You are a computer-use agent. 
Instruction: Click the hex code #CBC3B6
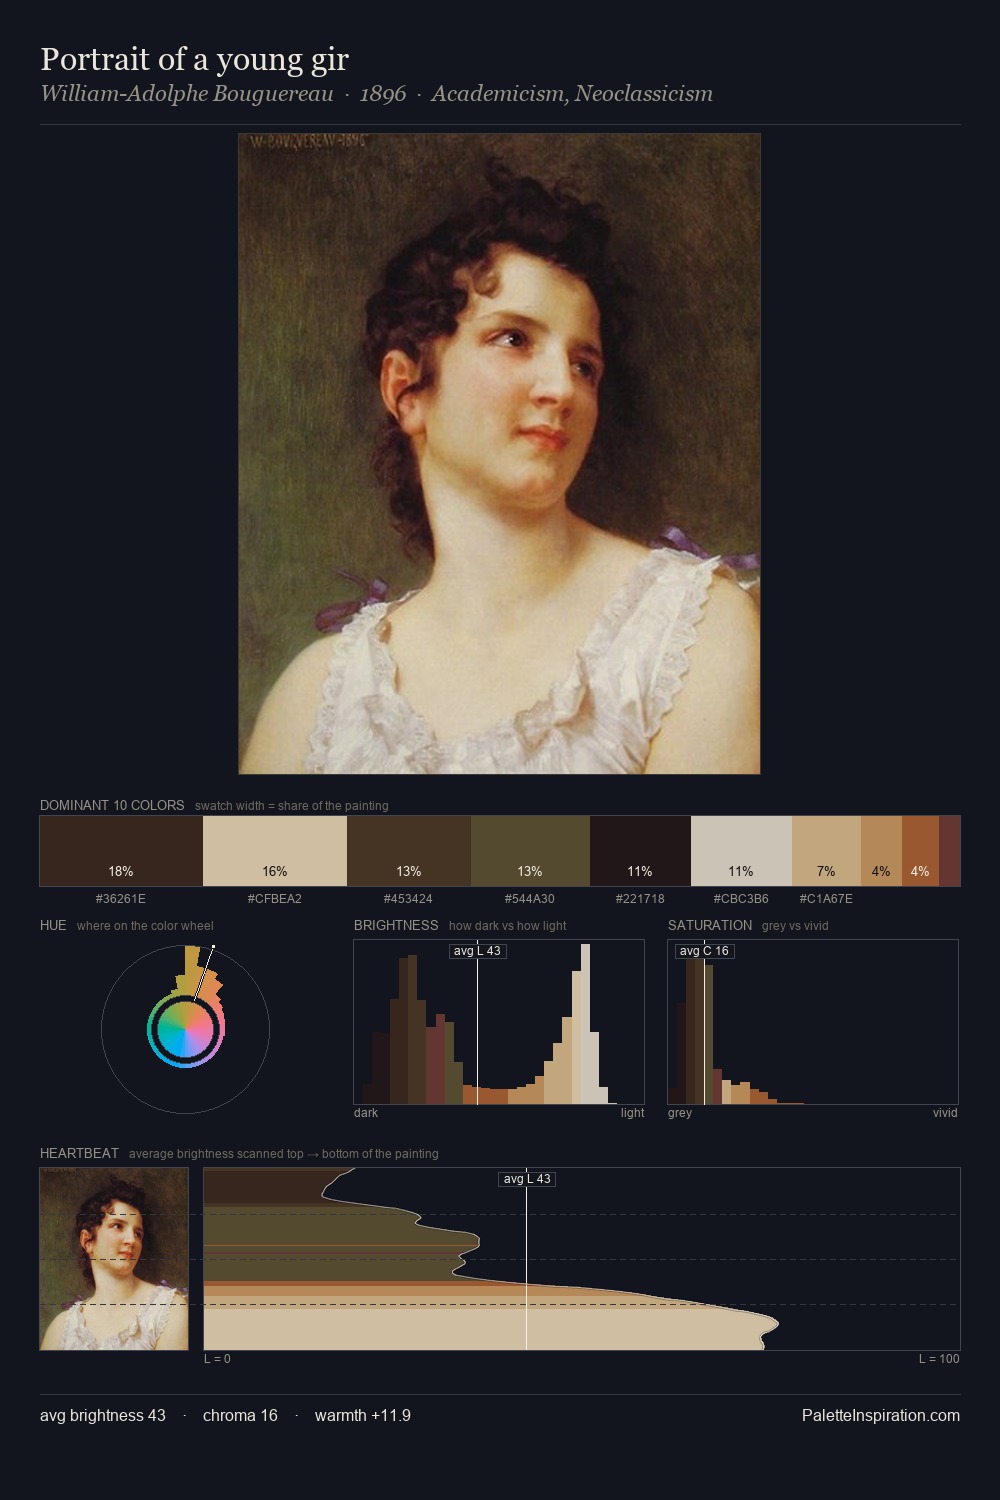(741, 899)
